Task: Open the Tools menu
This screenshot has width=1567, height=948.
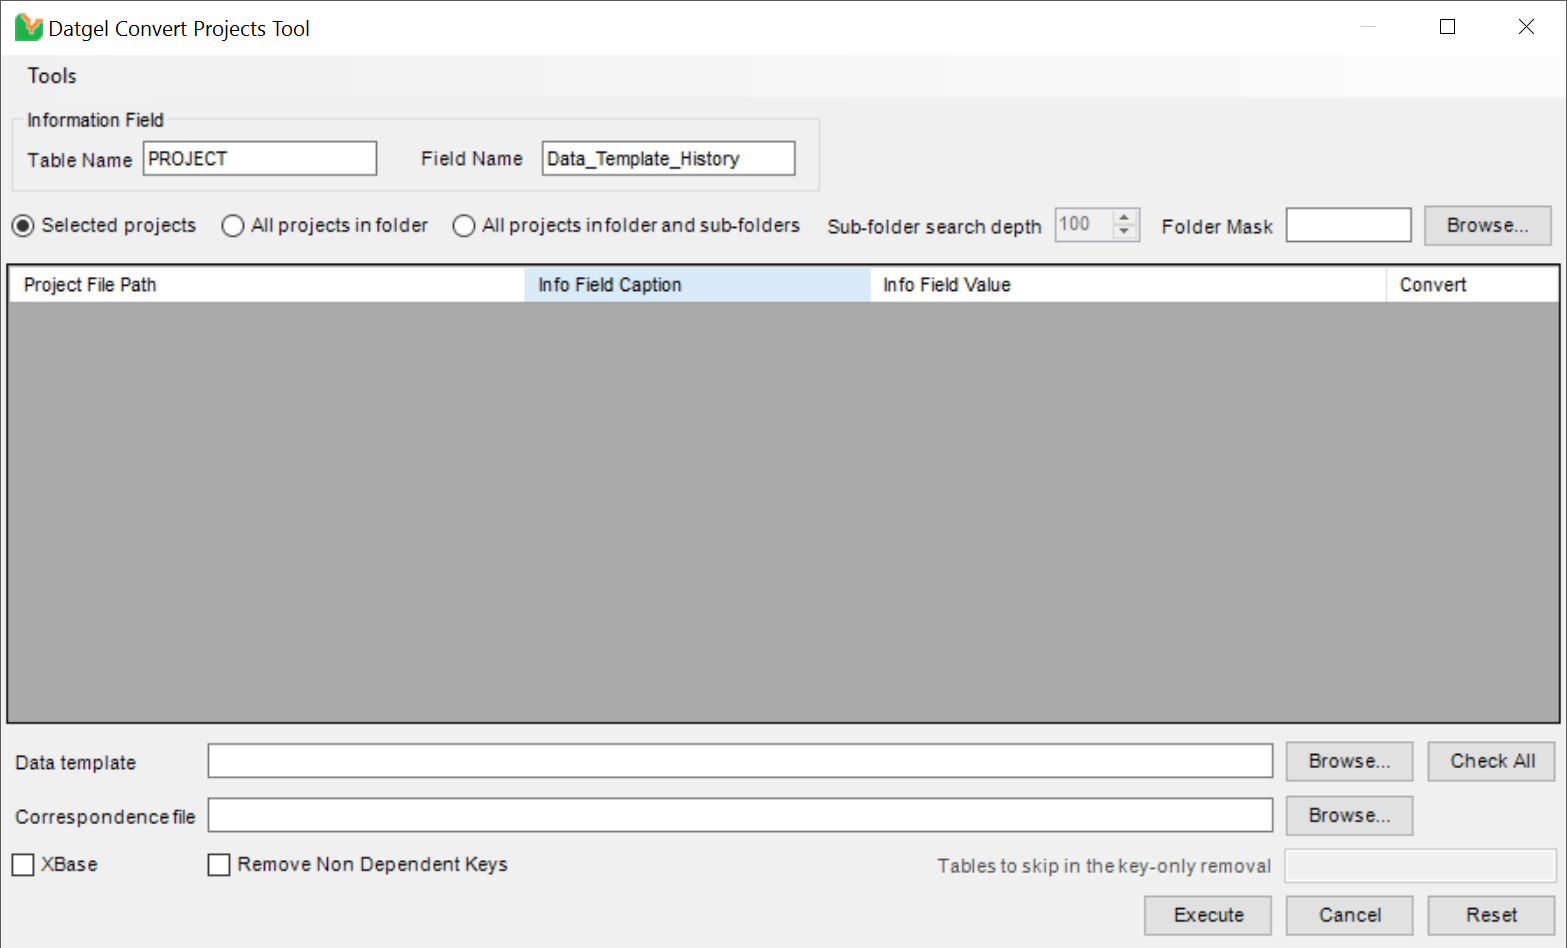Action: pyautogui.click(x=52, y=76)
